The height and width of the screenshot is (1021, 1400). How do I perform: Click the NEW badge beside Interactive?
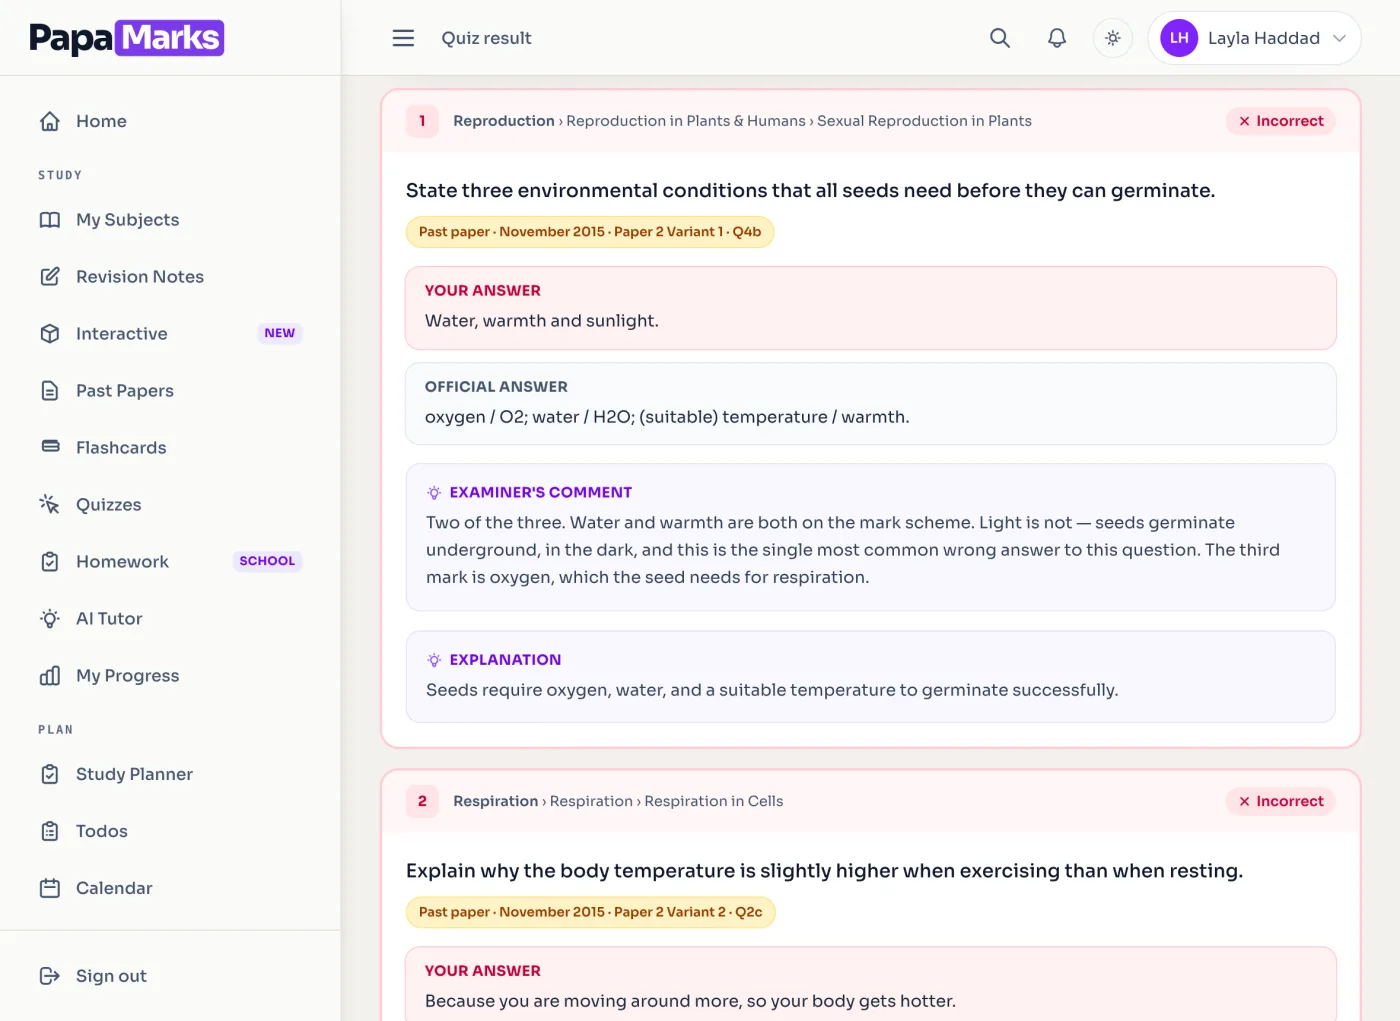pos(280,333)
